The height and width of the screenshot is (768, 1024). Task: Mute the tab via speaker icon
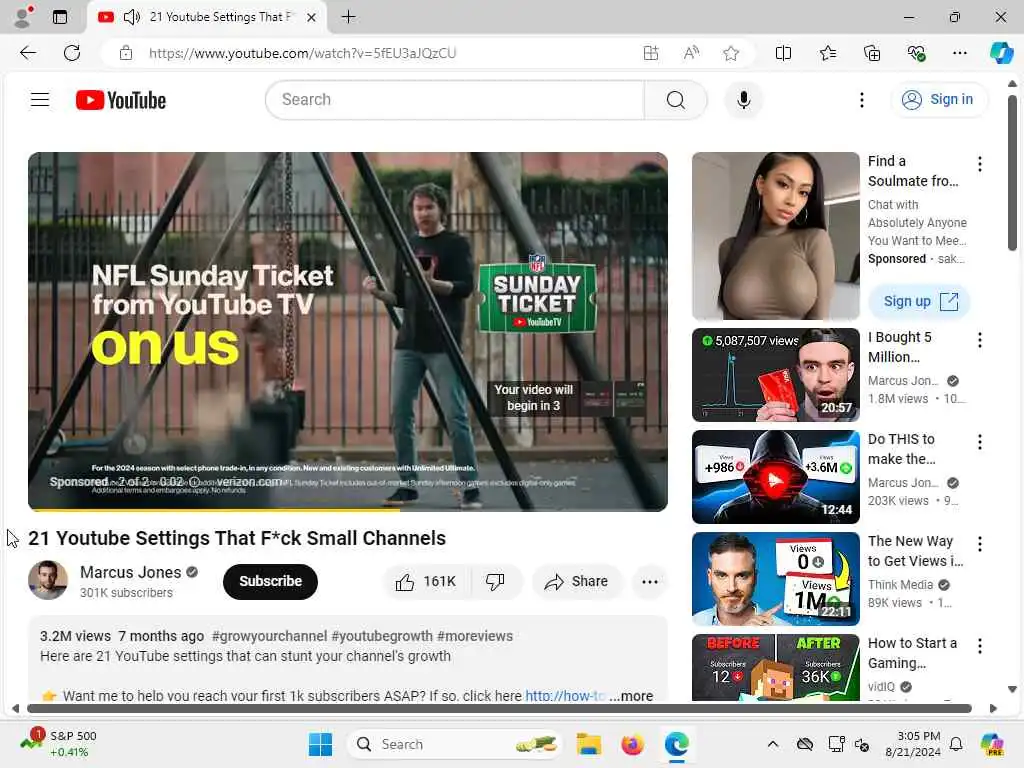131,17
